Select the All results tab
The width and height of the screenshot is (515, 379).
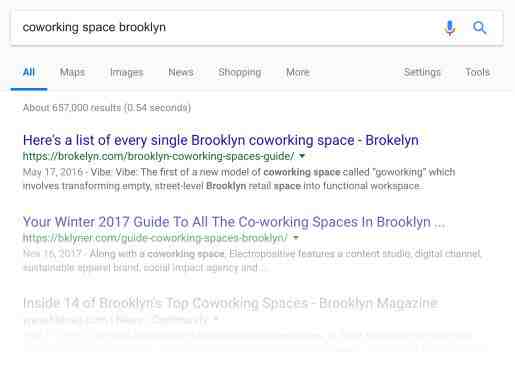pos(29,72)
